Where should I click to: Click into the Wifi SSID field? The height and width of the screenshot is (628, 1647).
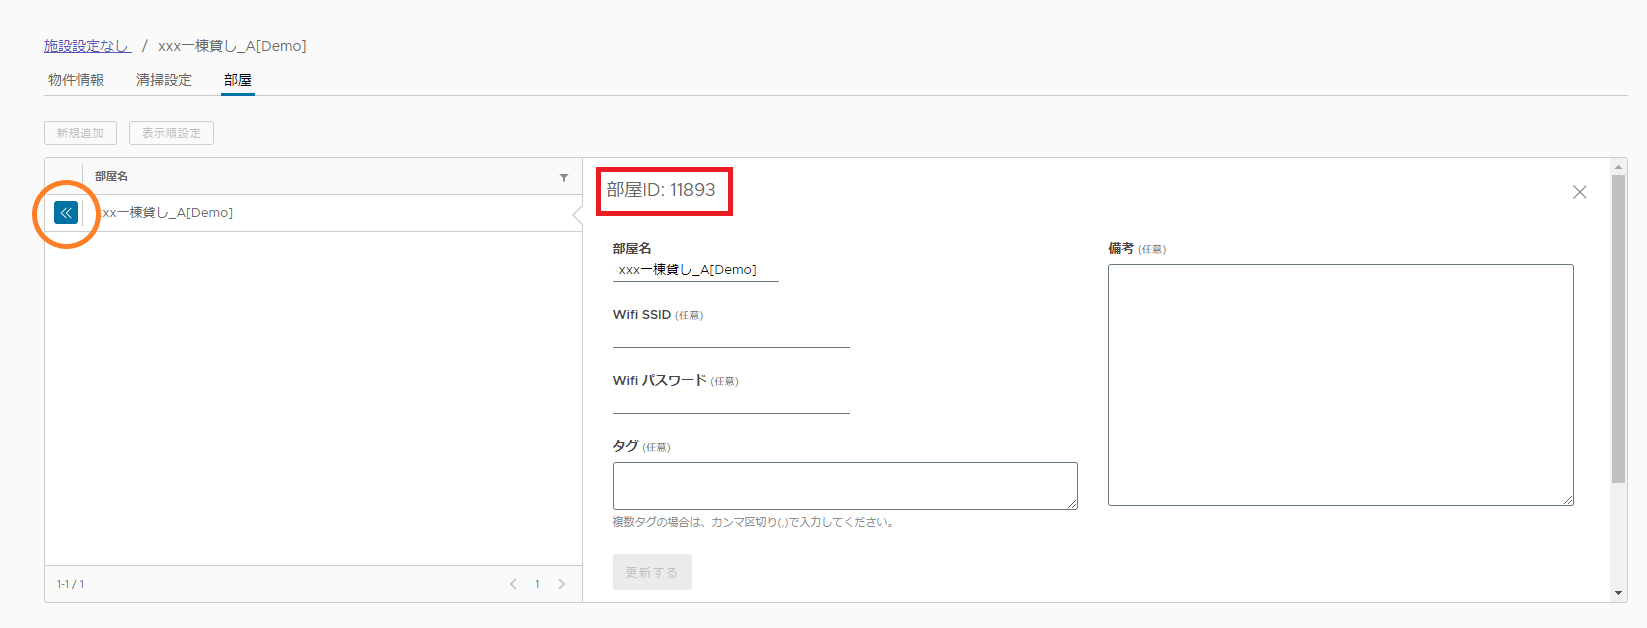click(730, 337)
